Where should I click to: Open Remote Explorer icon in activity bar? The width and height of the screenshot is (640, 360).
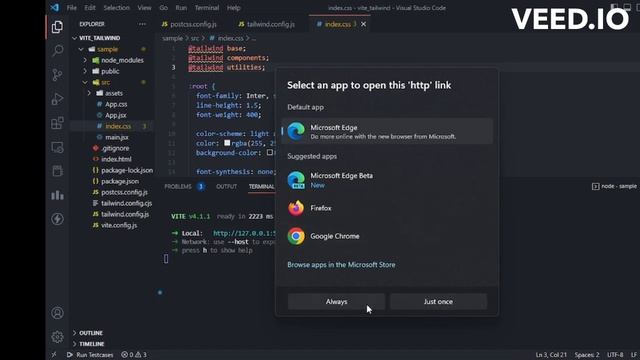click(57, 147)
